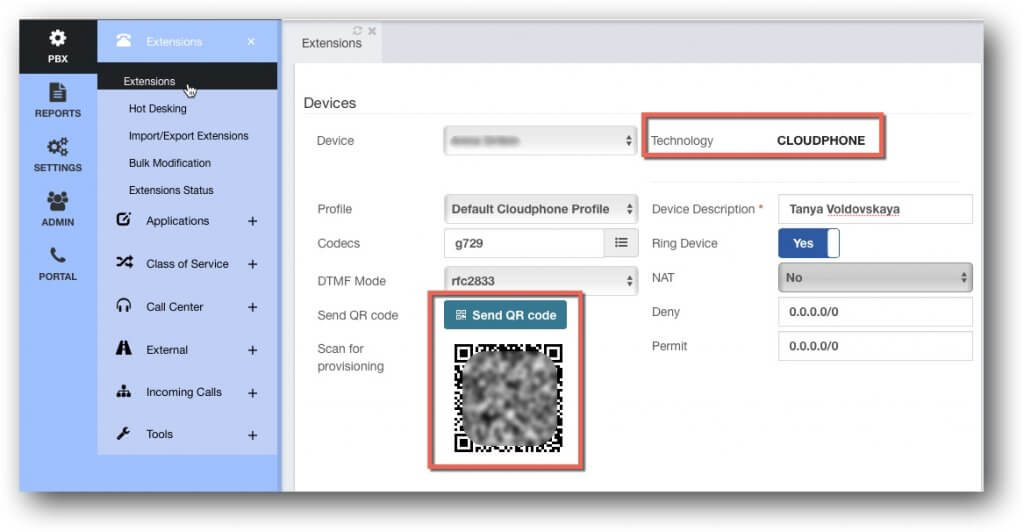
Task: Open the Codecs list icon button
Action: coord(621,243)
